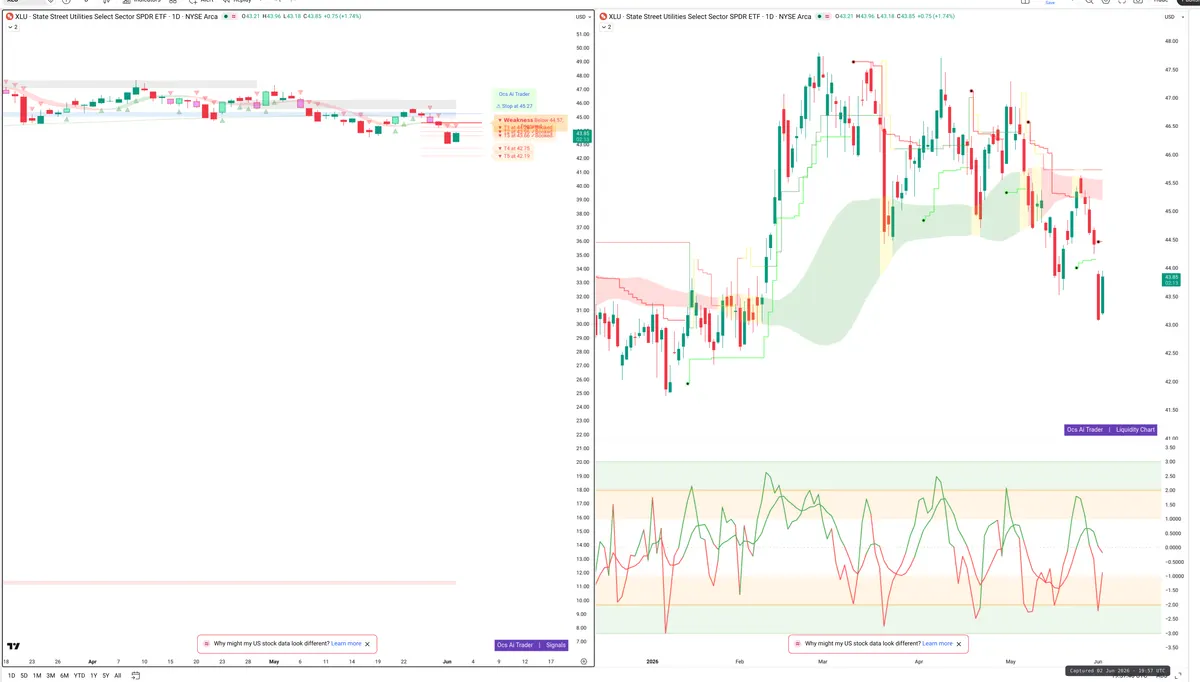Click green Ocs Ai Trader label box
This screenshot has width=1200, height=682.
pos(514,94)
